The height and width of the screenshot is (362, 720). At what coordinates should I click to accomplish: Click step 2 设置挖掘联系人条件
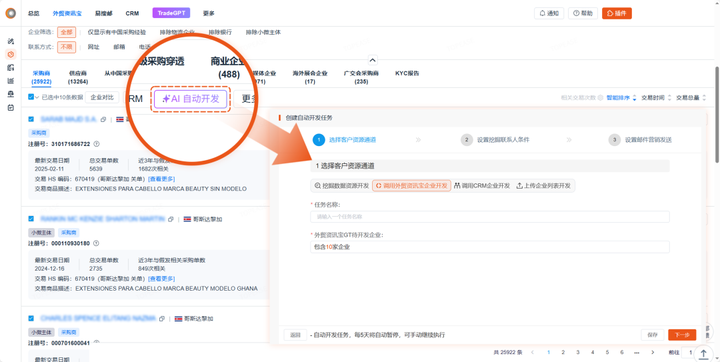(495, 140)
